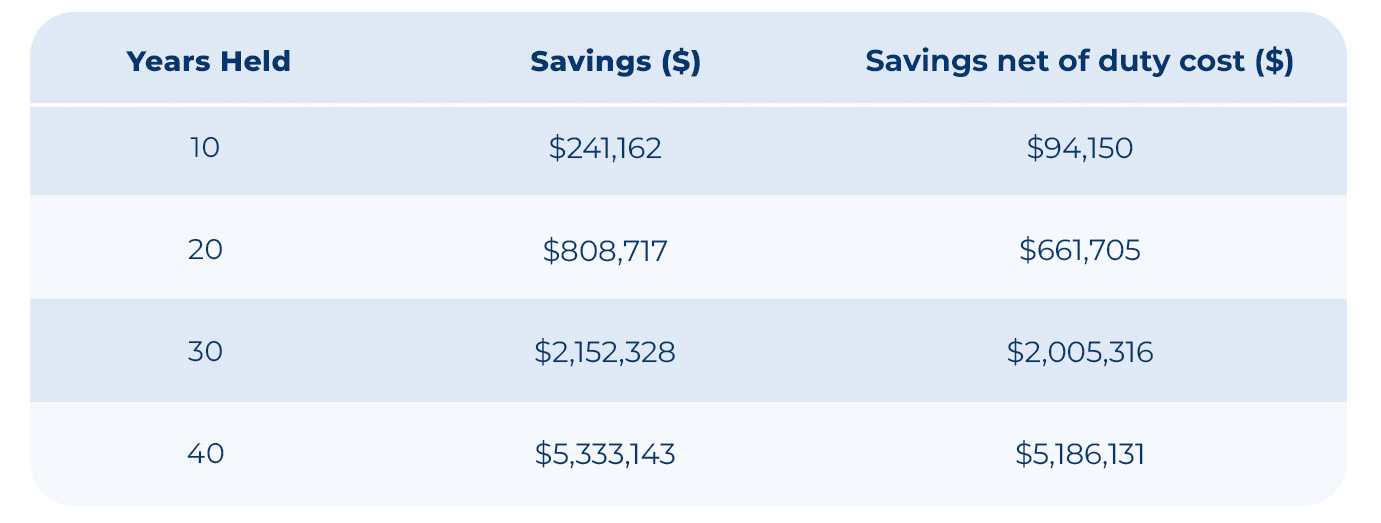This screenshot has height=523, width=1381.
Task: Click the $94,150 net savings cell
Action: pyautogui.click(x=1079, y=149)
